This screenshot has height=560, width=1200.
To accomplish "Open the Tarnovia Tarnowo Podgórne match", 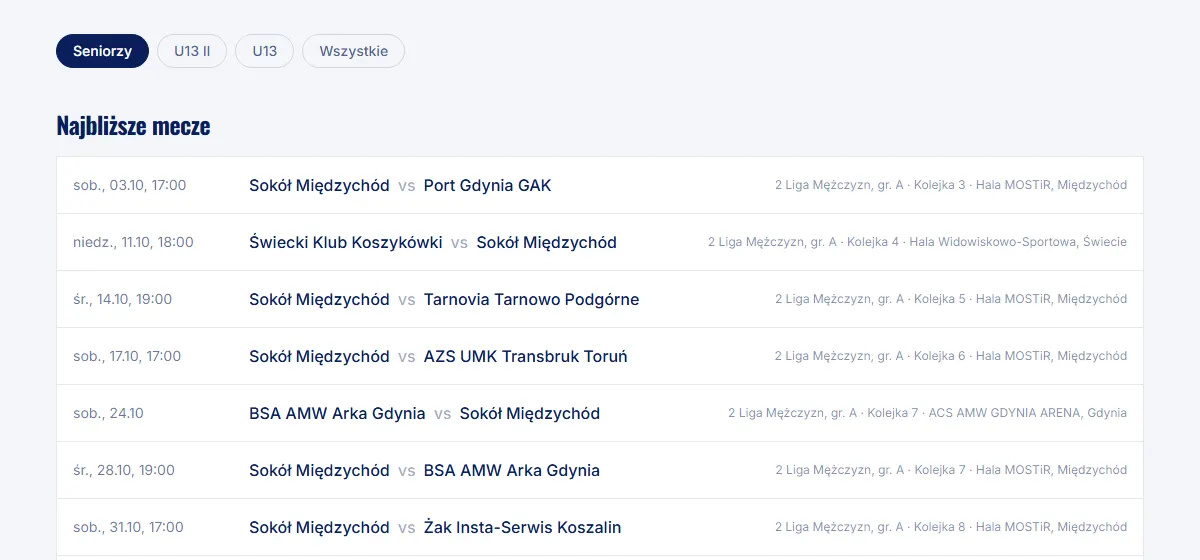I will pyautogui.click(x=600, y=299).
